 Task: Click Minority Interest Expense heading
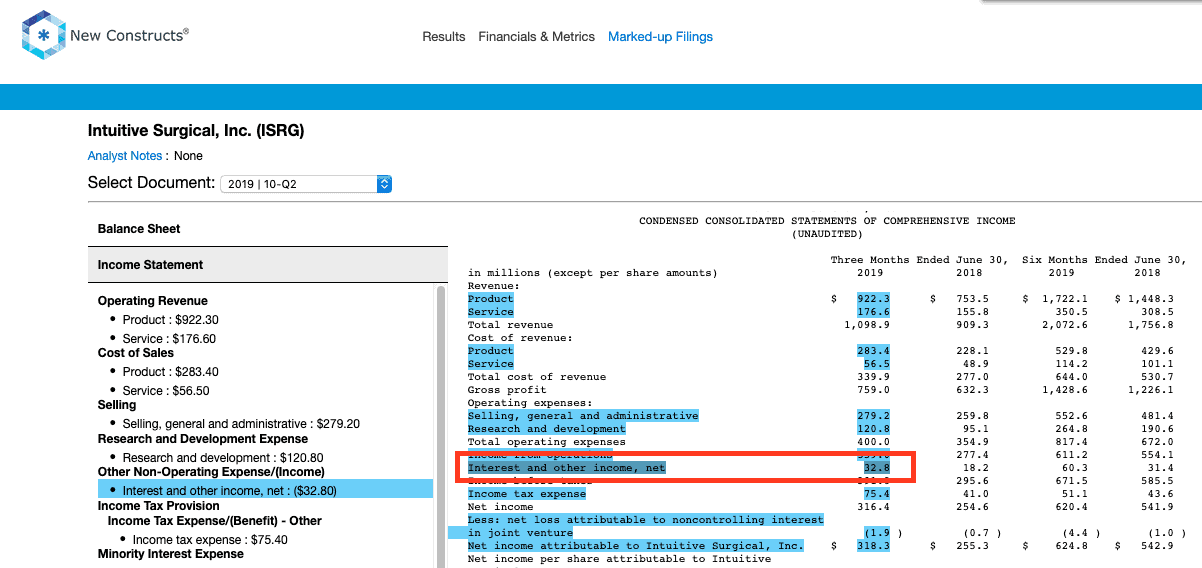[x=171, y=554]
